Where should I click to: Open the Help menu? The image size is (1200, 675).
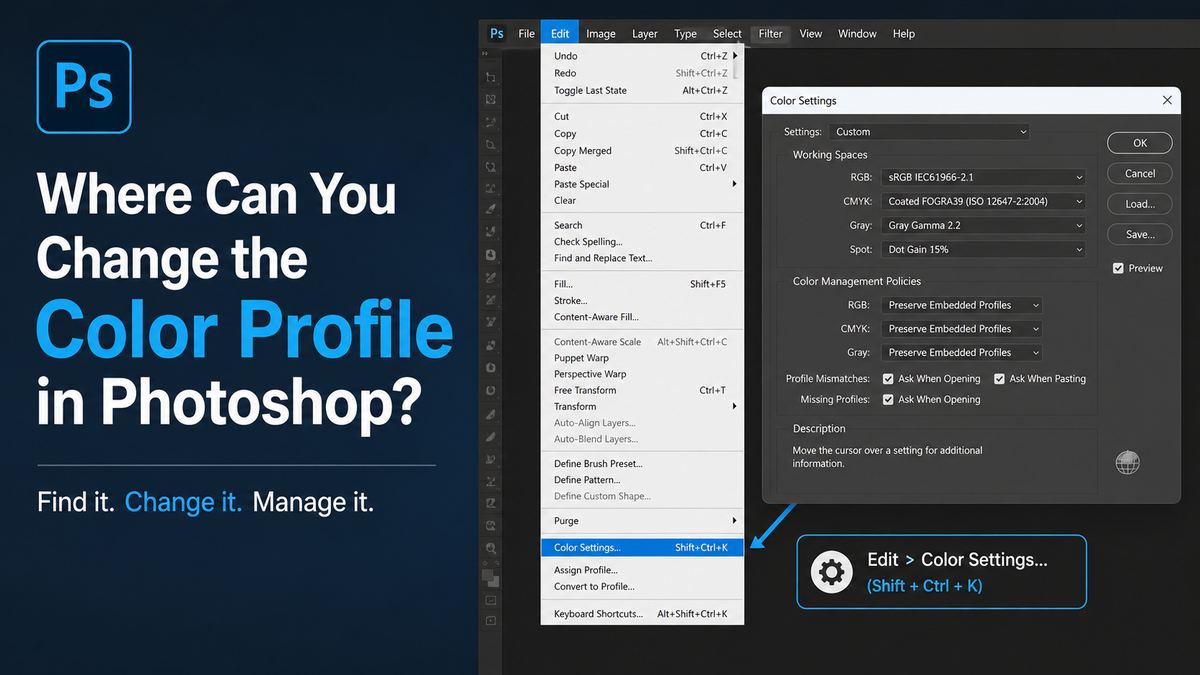(904, 33)
